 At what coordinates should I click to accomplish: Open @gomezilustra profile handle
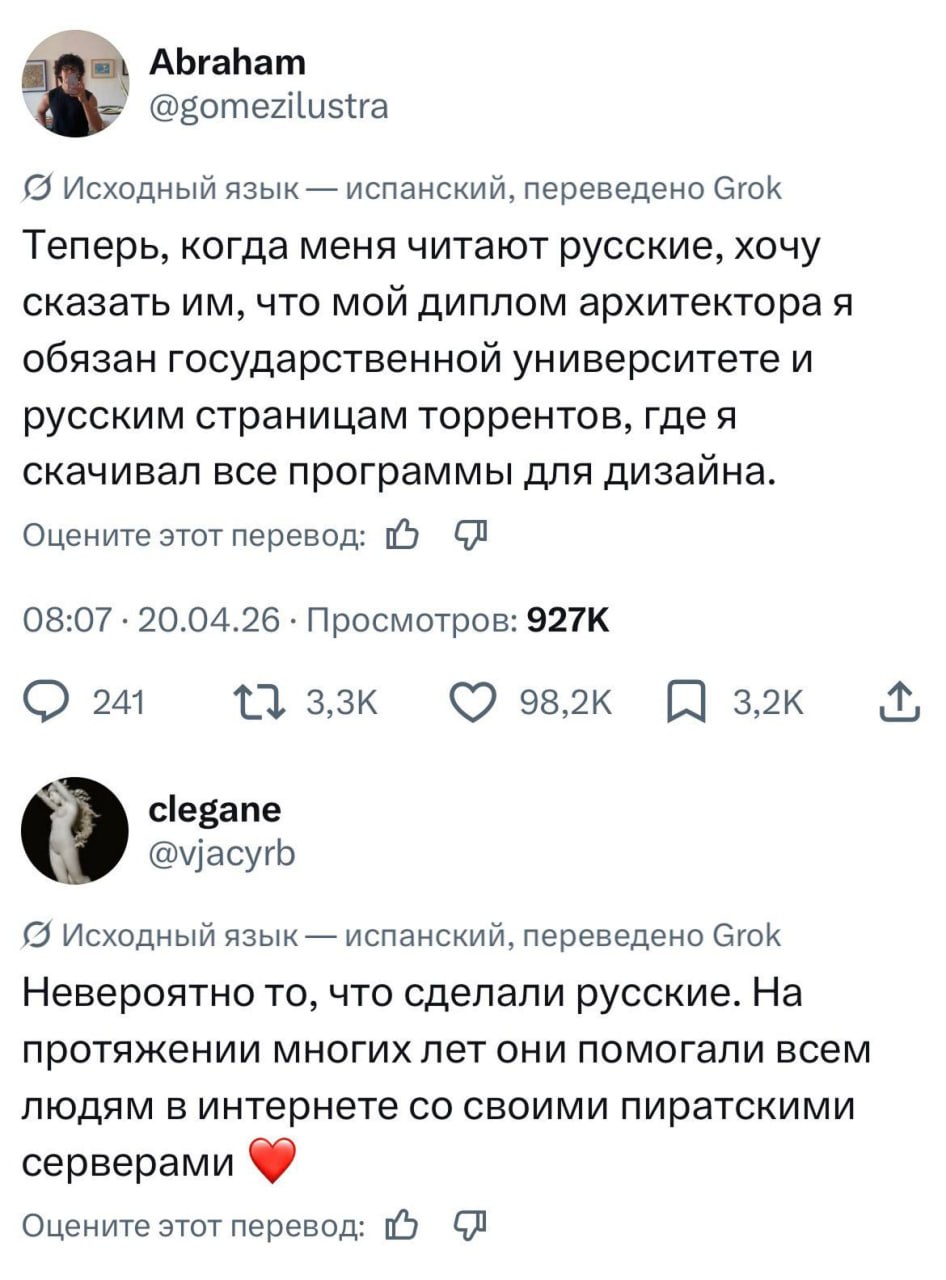coord(268,105)
